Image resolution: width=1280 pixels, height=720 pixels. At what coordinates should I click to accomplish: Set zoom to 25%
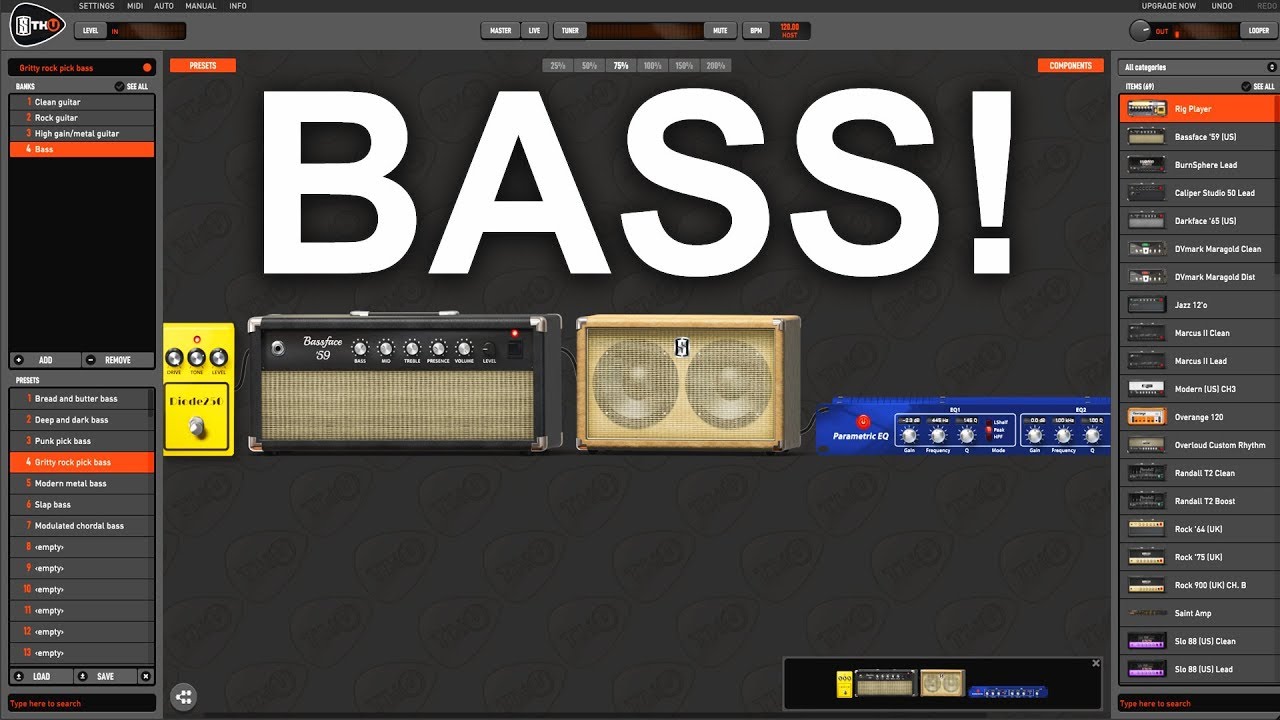(557, 66)
